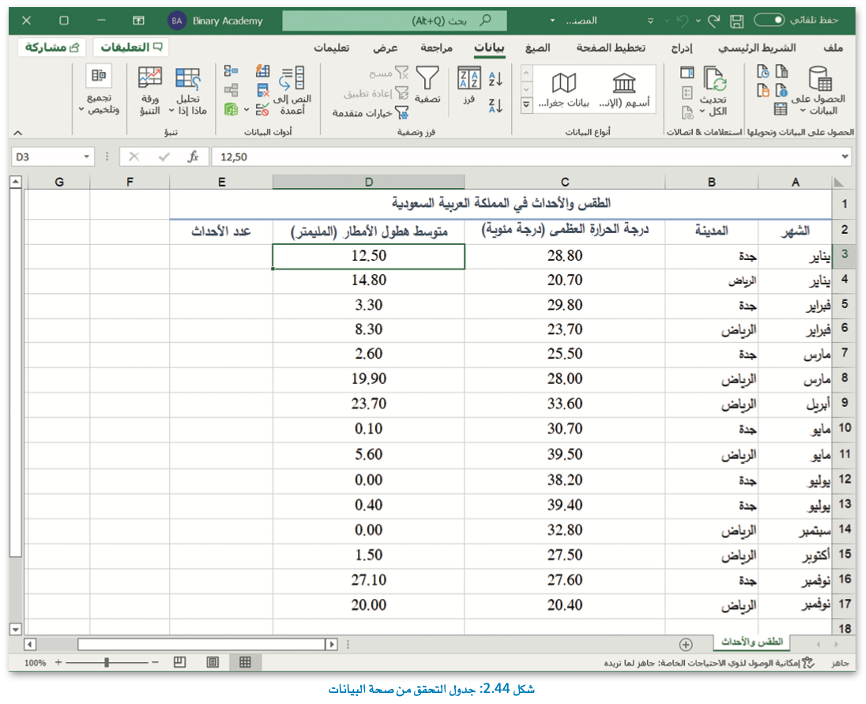Screen dimensions: 866x704
Task: Click the Consolidate icon
Action: (231, 71)
